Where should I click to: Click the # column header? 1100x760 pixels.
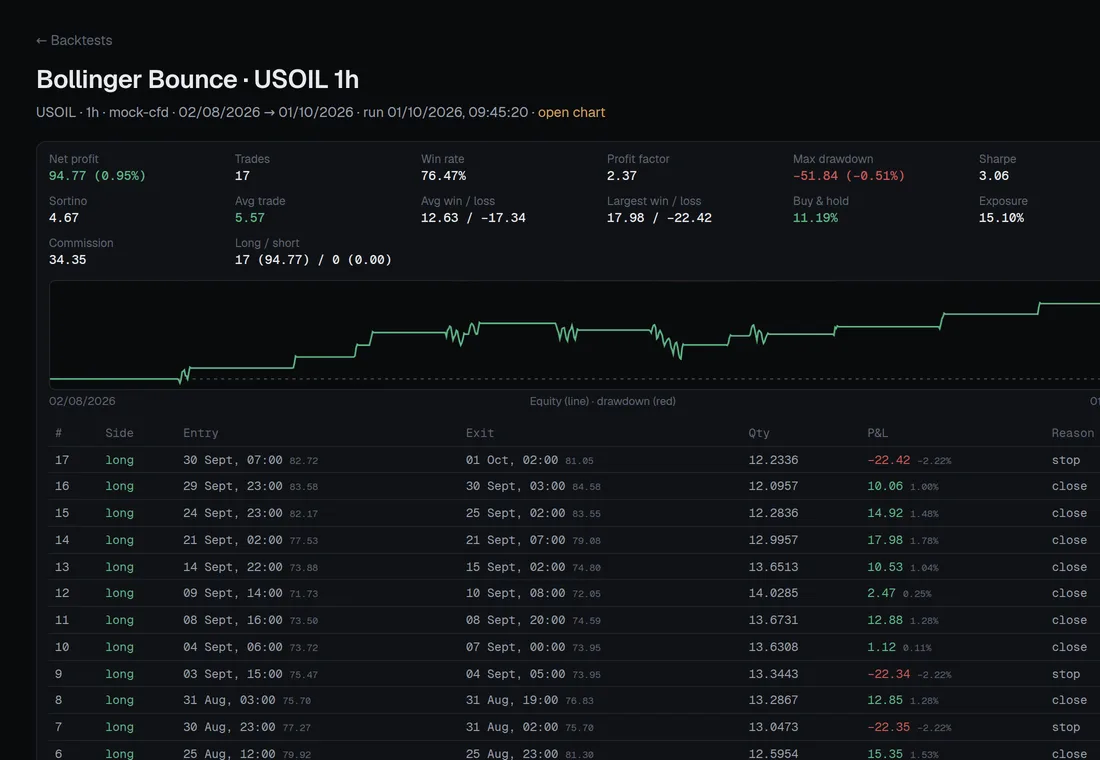[58, 433]
